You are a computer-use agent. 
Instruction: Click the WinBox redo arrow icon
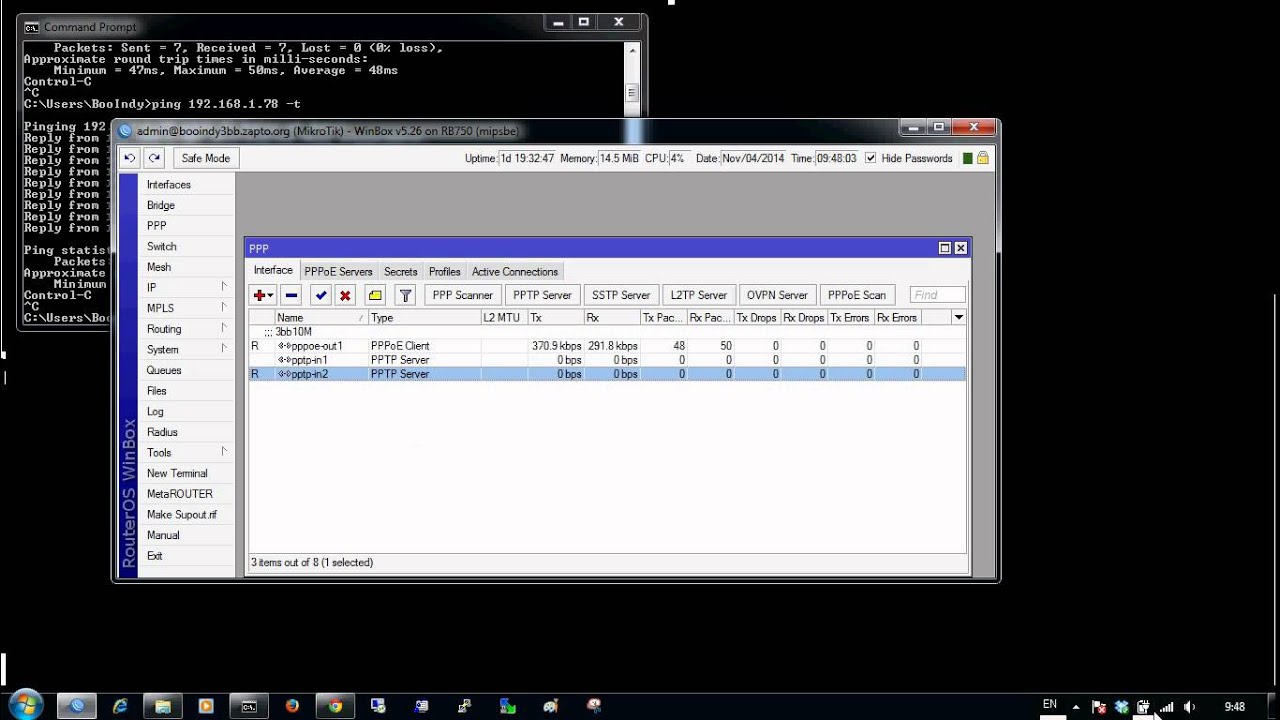(154, 158)
